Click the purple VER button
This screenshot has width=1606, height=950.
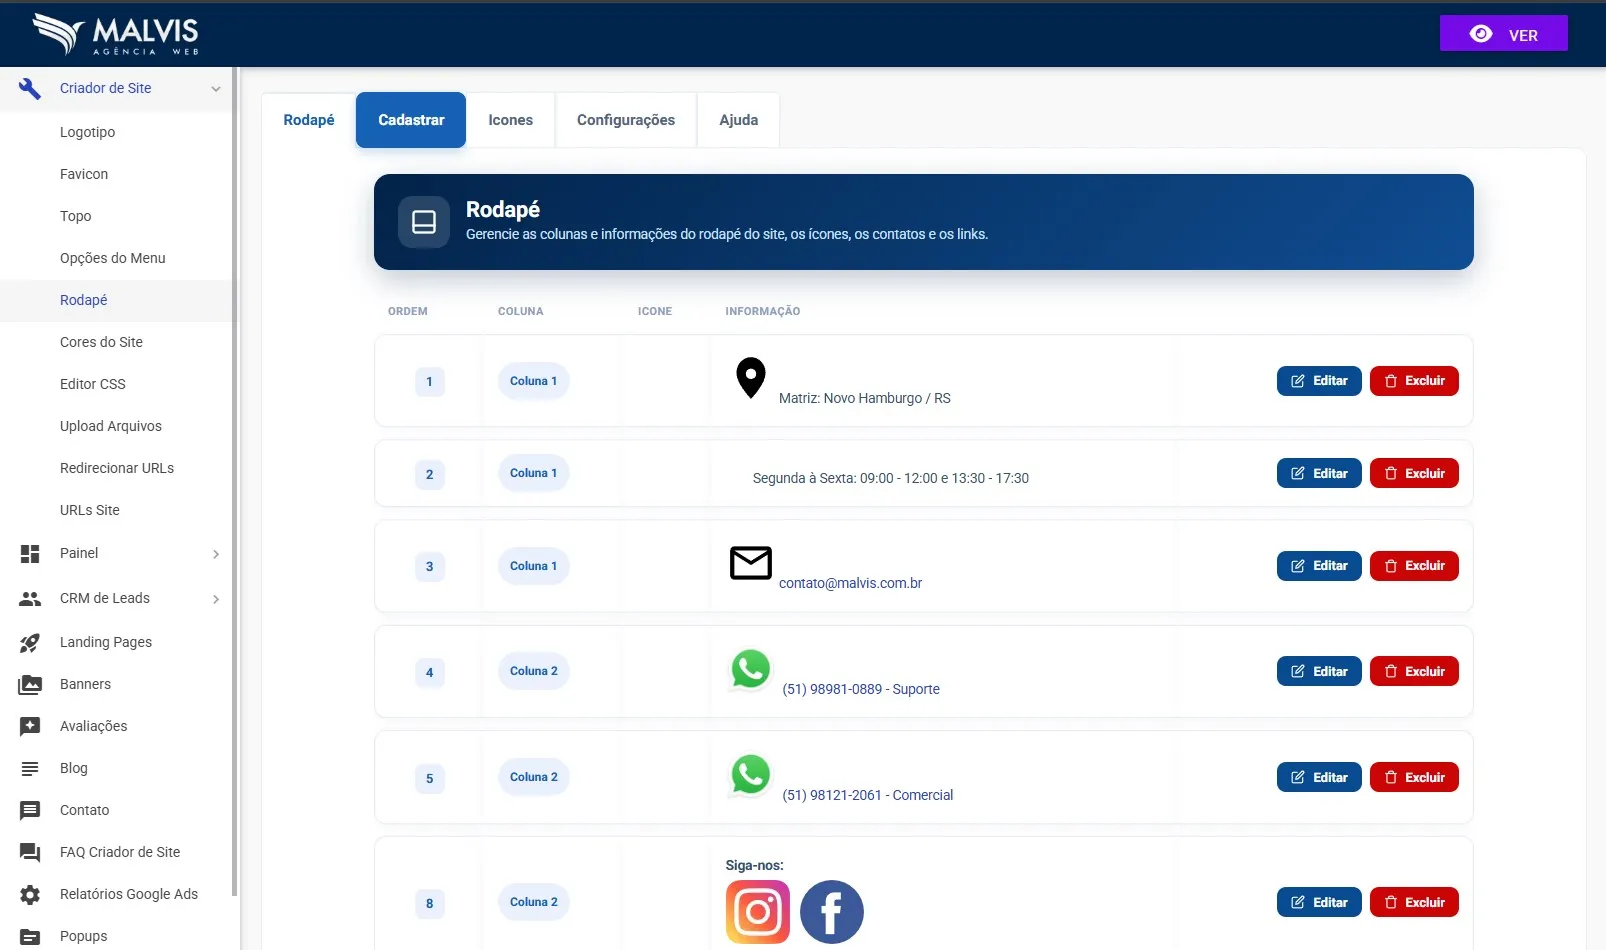point(1504,34)
